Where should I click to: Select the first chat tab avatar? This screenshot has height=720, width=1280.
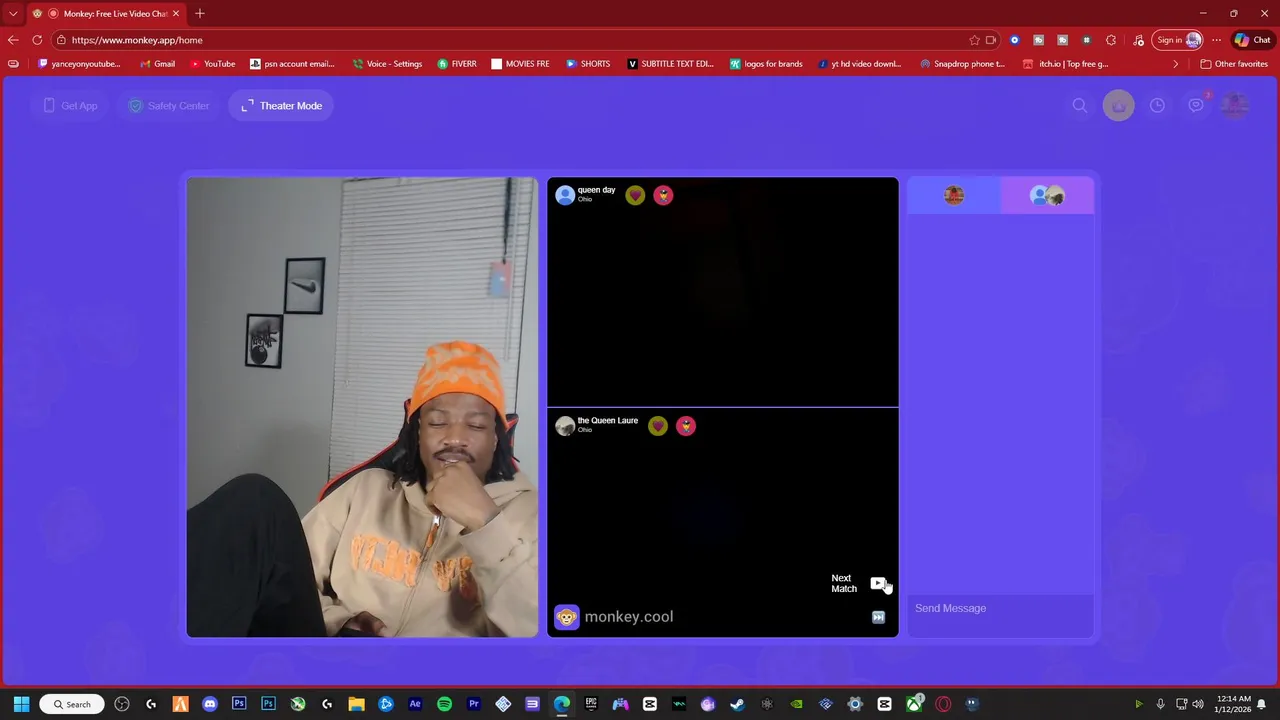coord(954,195)
